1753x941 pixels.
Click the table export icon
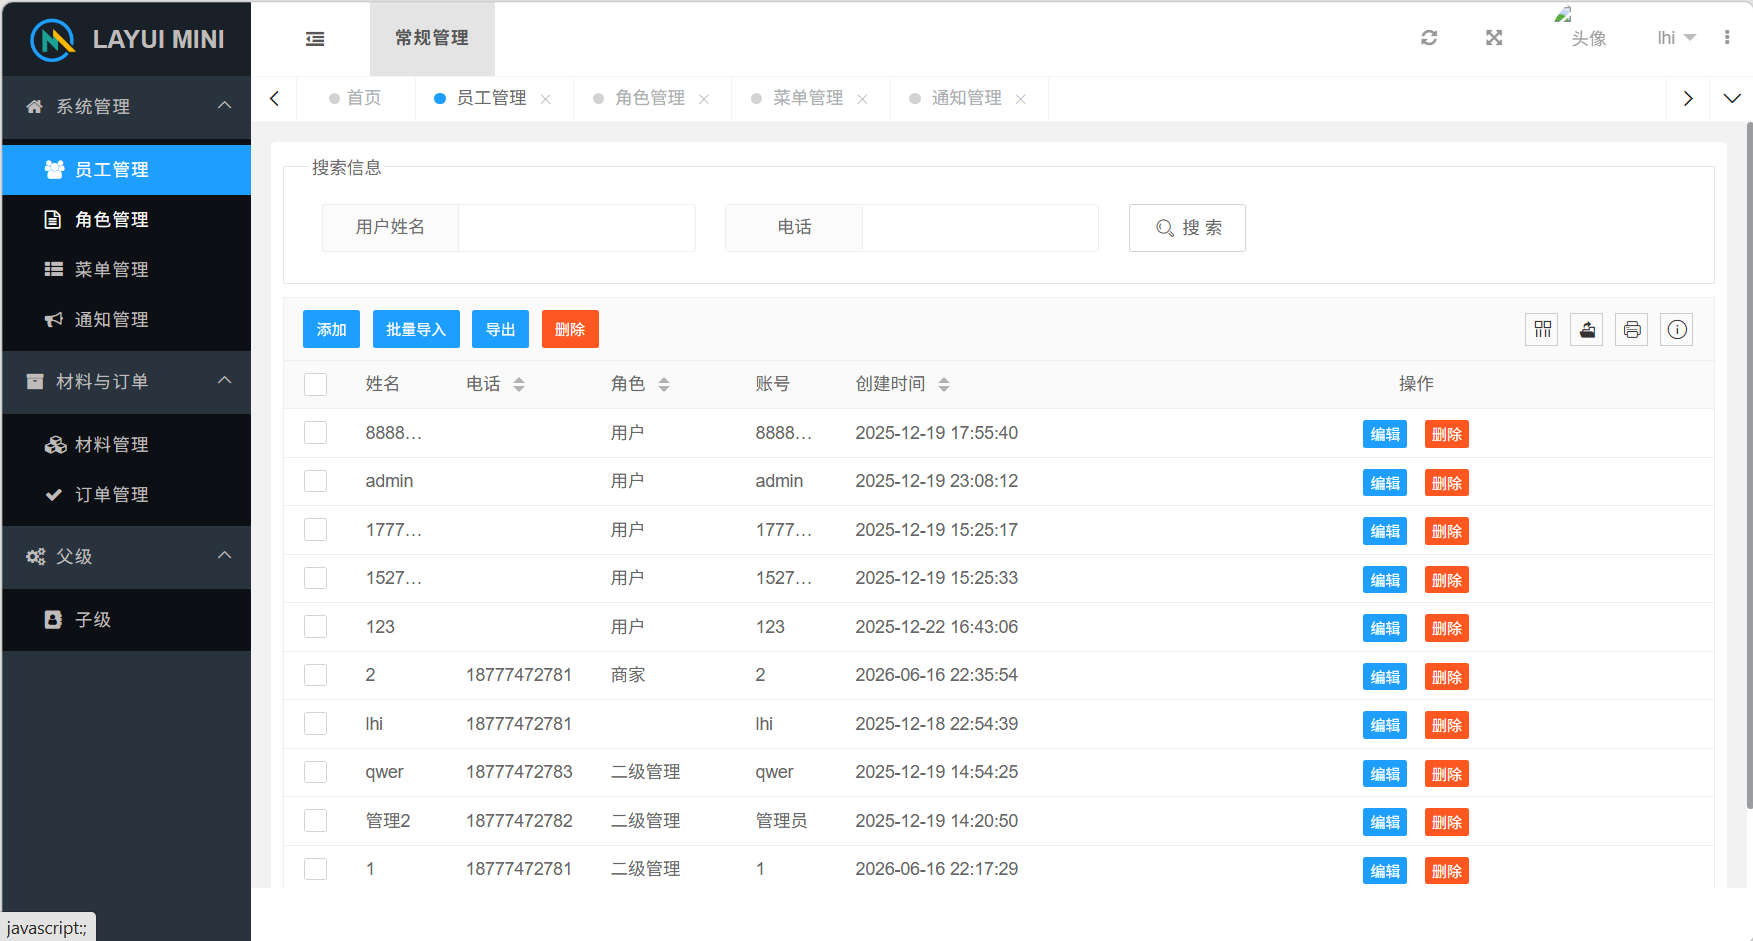click(x=1587, y=329)
